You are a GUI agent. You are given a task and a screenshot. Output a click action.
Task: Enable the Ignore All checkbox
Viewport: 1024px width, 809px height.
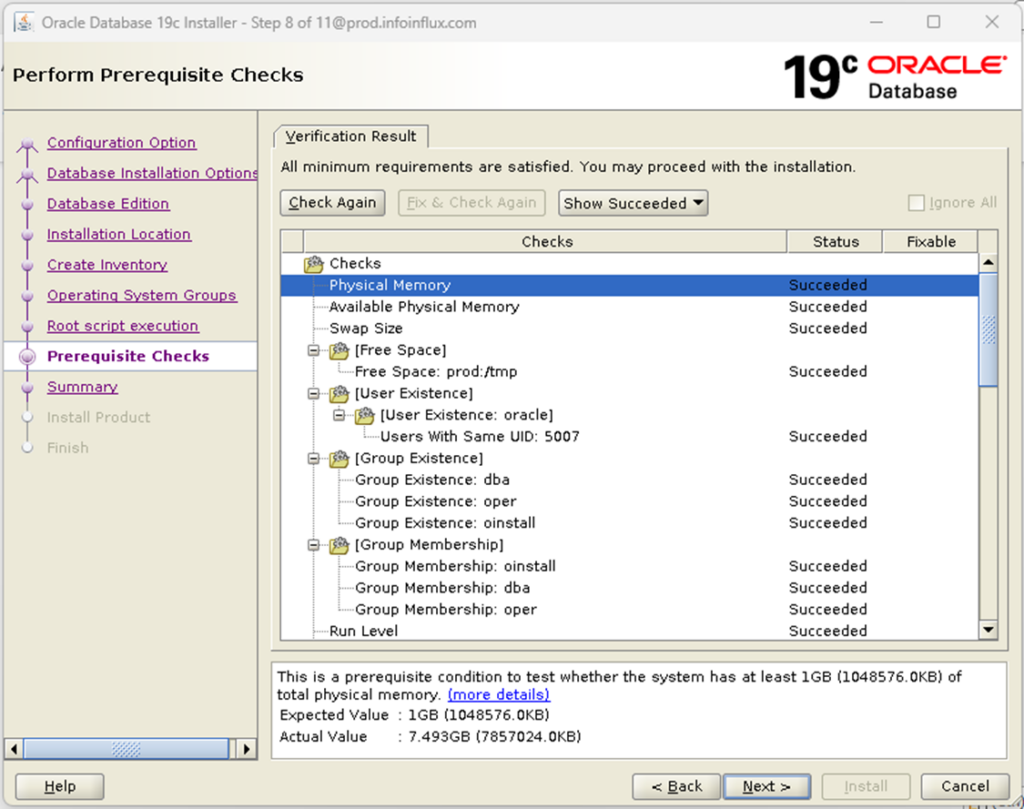point(916,202)
